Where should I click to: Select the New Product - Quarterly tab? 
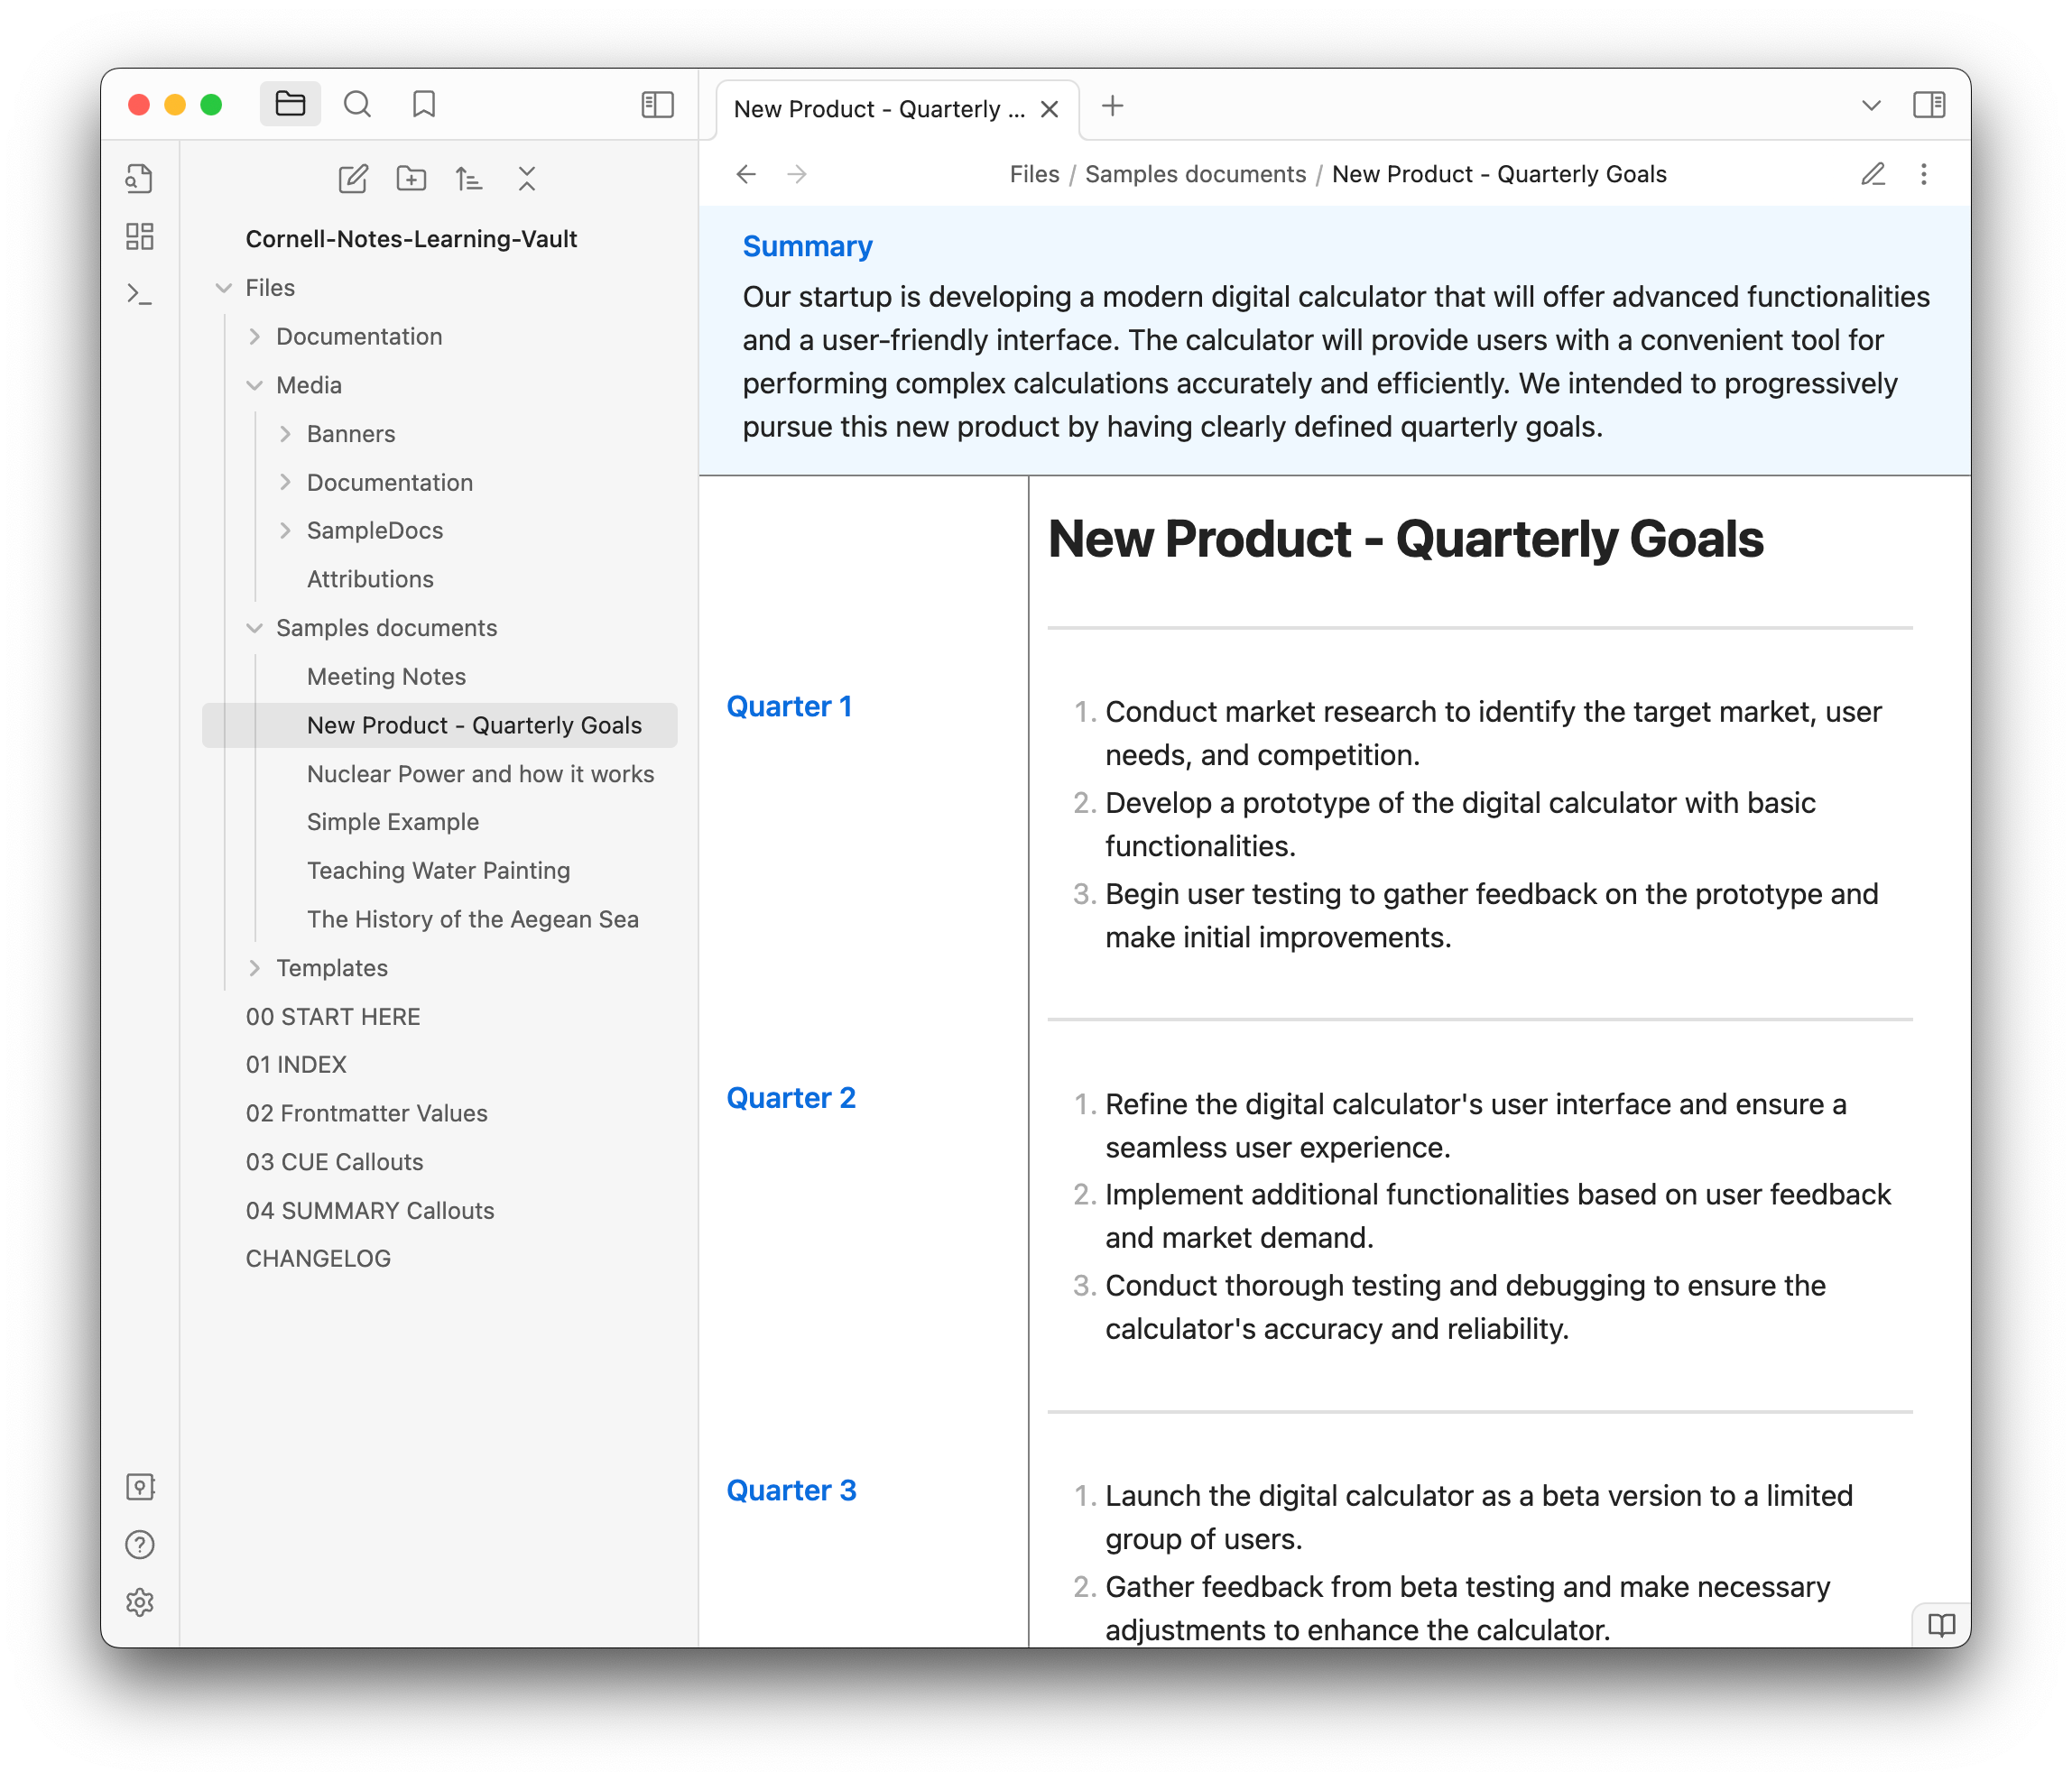pos(880,108)
